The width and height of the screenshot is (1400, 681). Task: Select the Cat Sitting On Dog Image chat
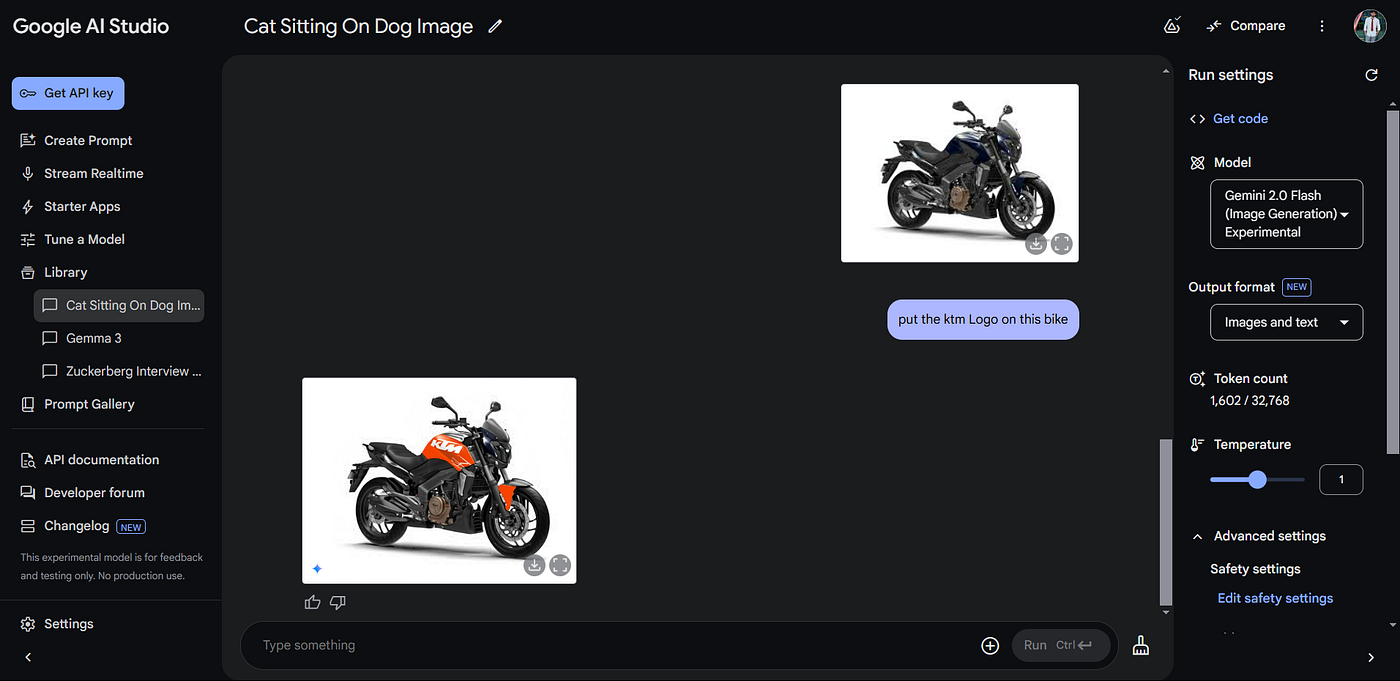point(119,306)
